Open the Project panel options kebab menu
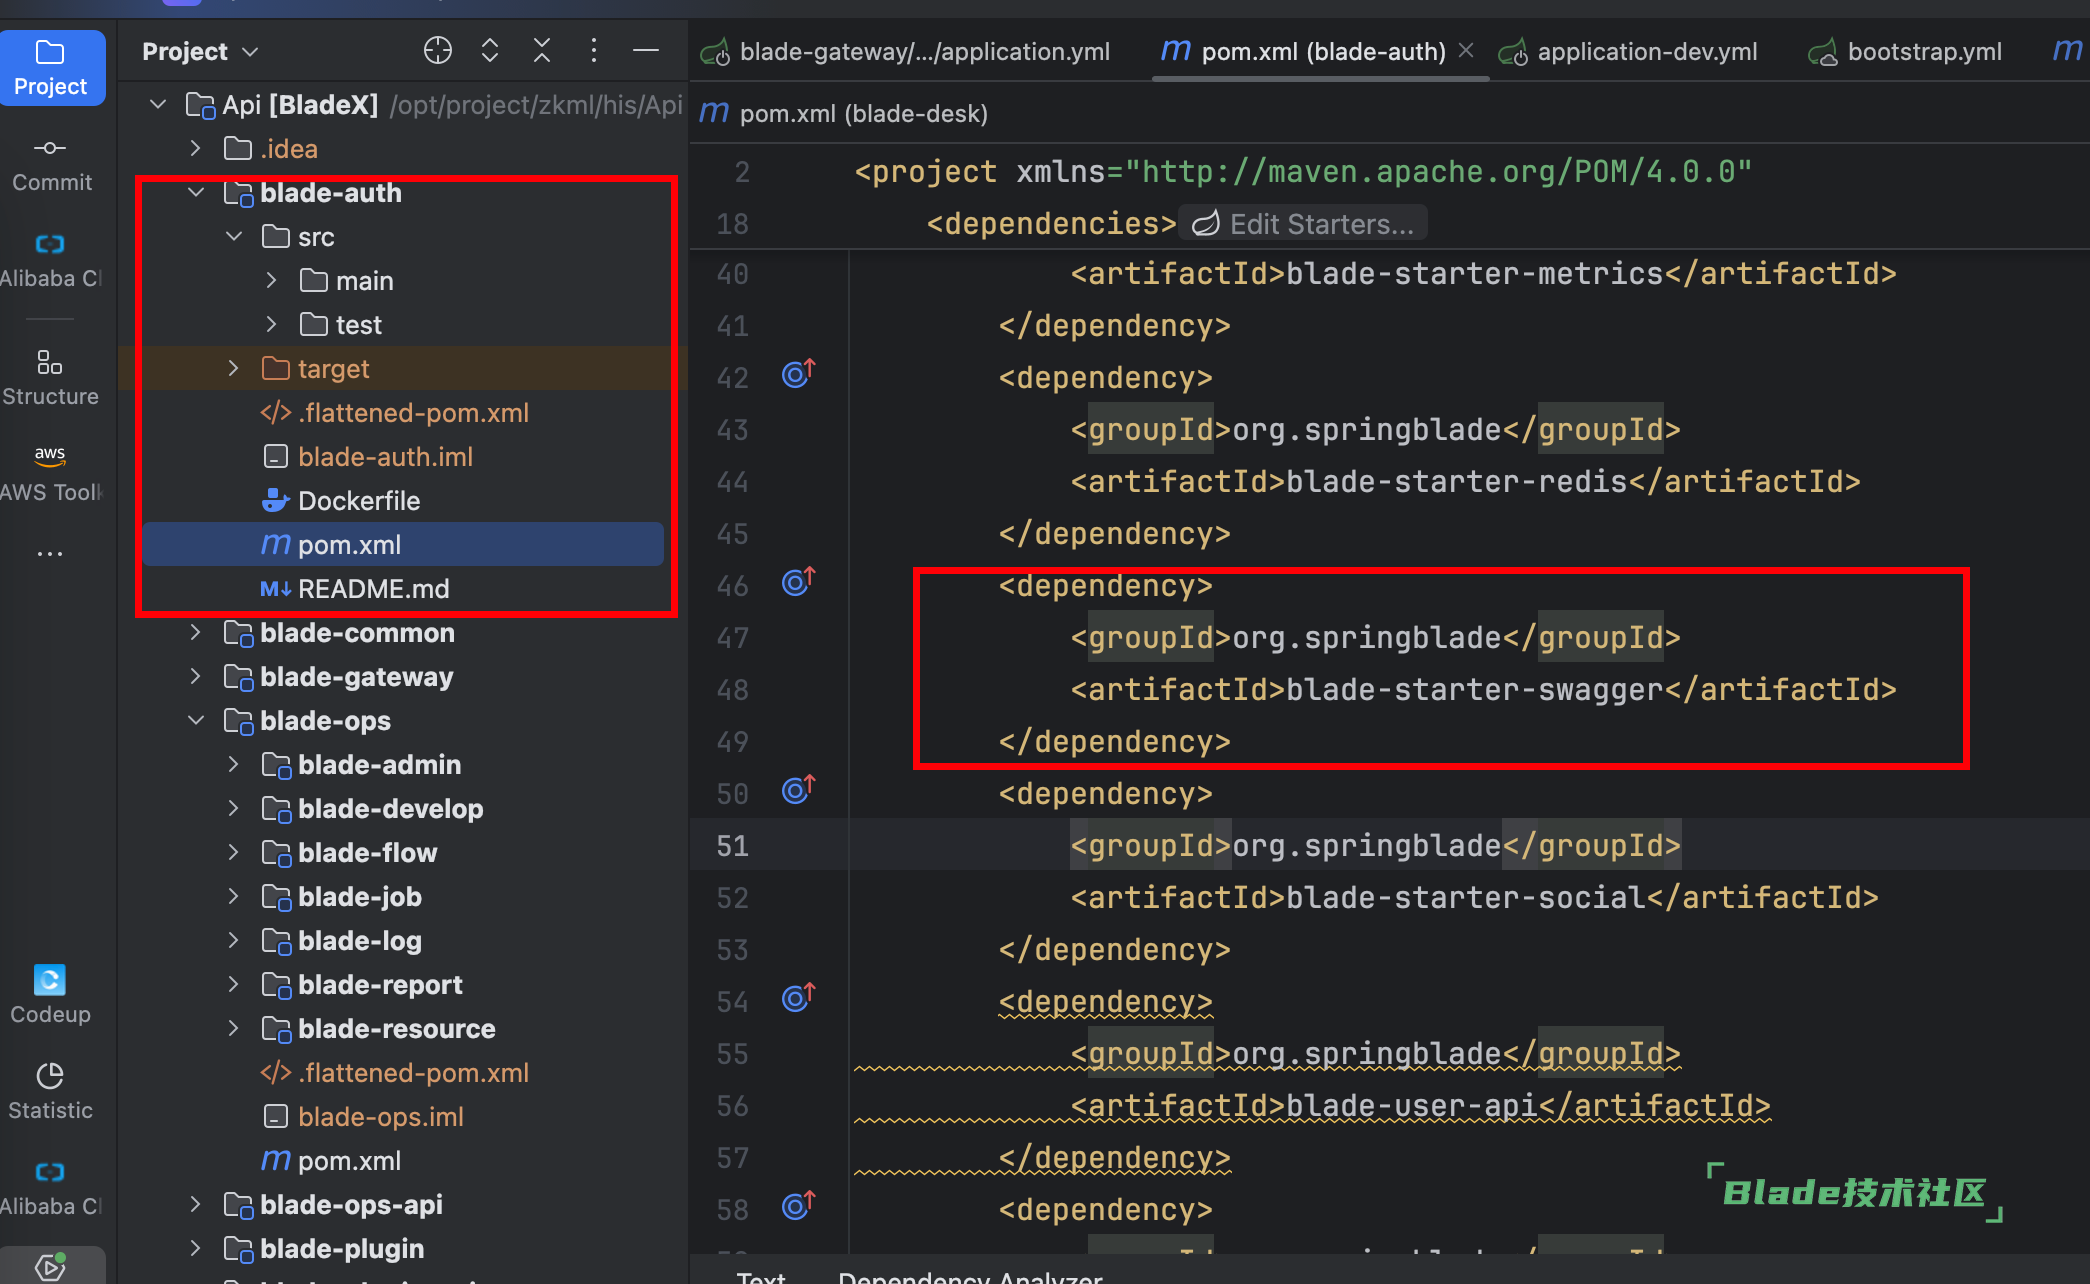Viewport: 2090px width, 1284px height. pos(594,50)
